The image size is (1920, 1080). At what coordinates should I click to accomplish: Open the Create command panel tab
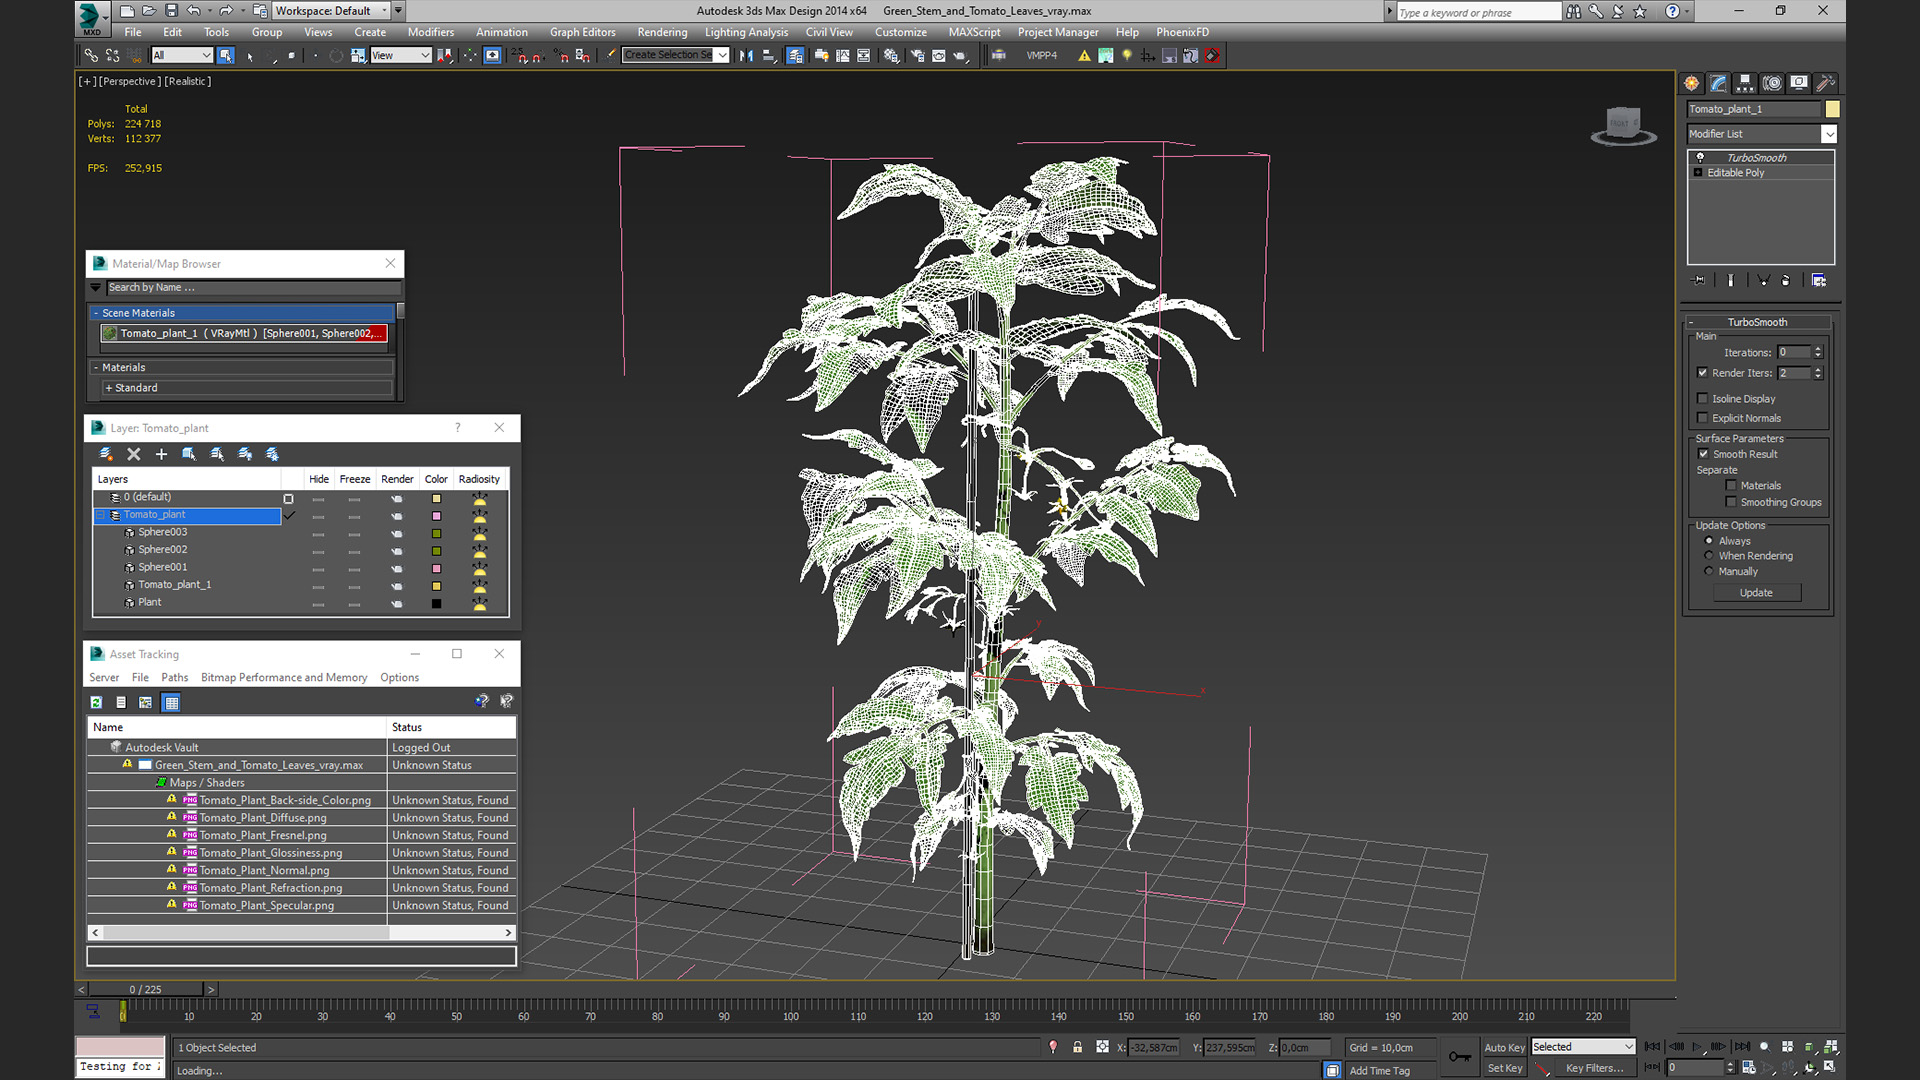coord(1691,83)
